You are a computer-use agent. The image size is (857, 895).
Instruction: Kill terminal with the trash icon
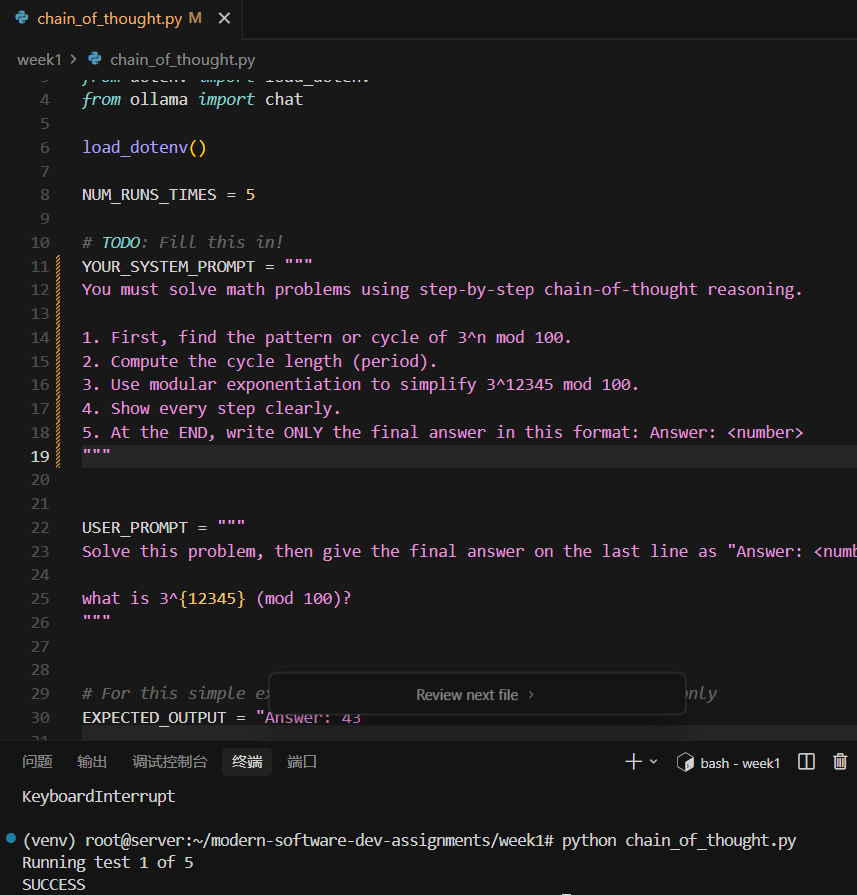pos(840,762)
